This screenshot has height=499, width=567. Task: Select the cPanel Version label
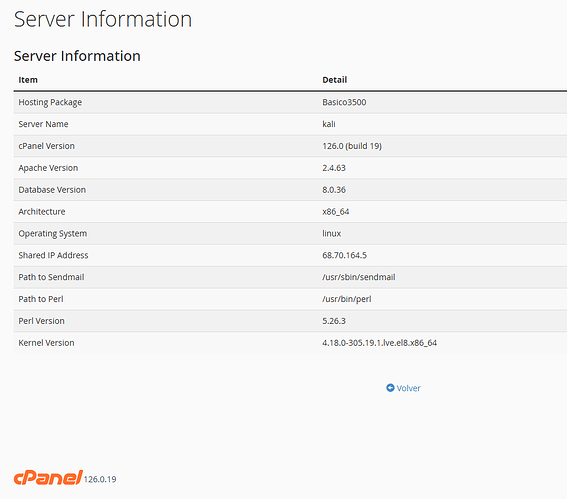tap(46, 146)
